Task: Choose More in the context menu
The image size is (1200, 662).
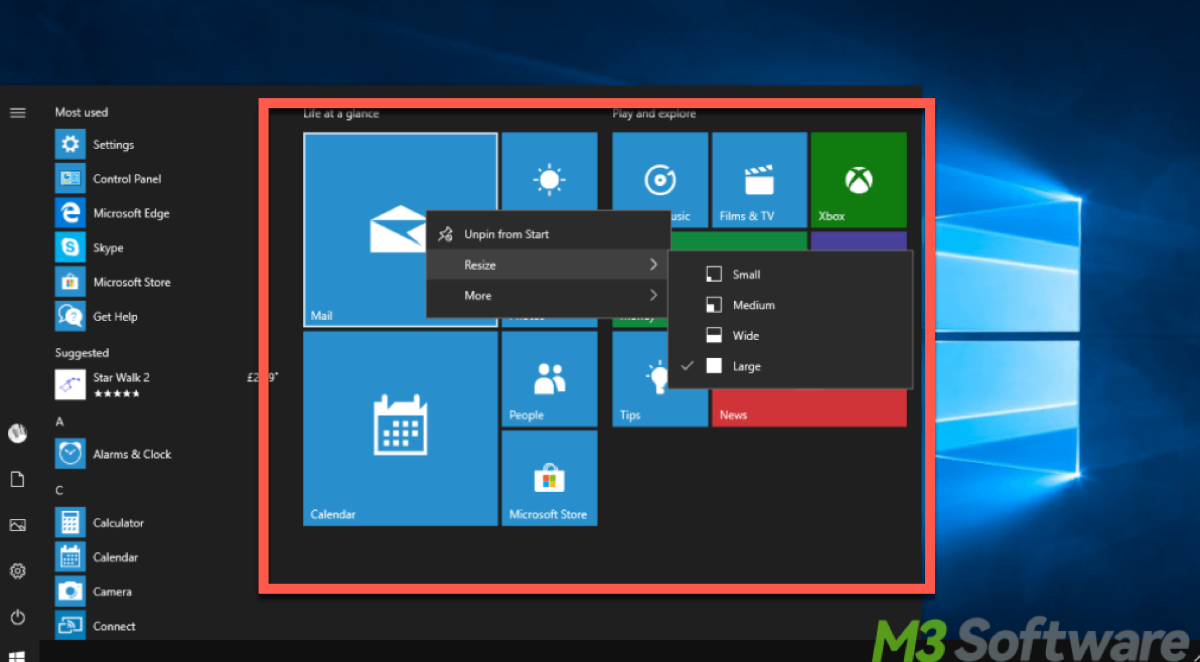Action: 548,295
